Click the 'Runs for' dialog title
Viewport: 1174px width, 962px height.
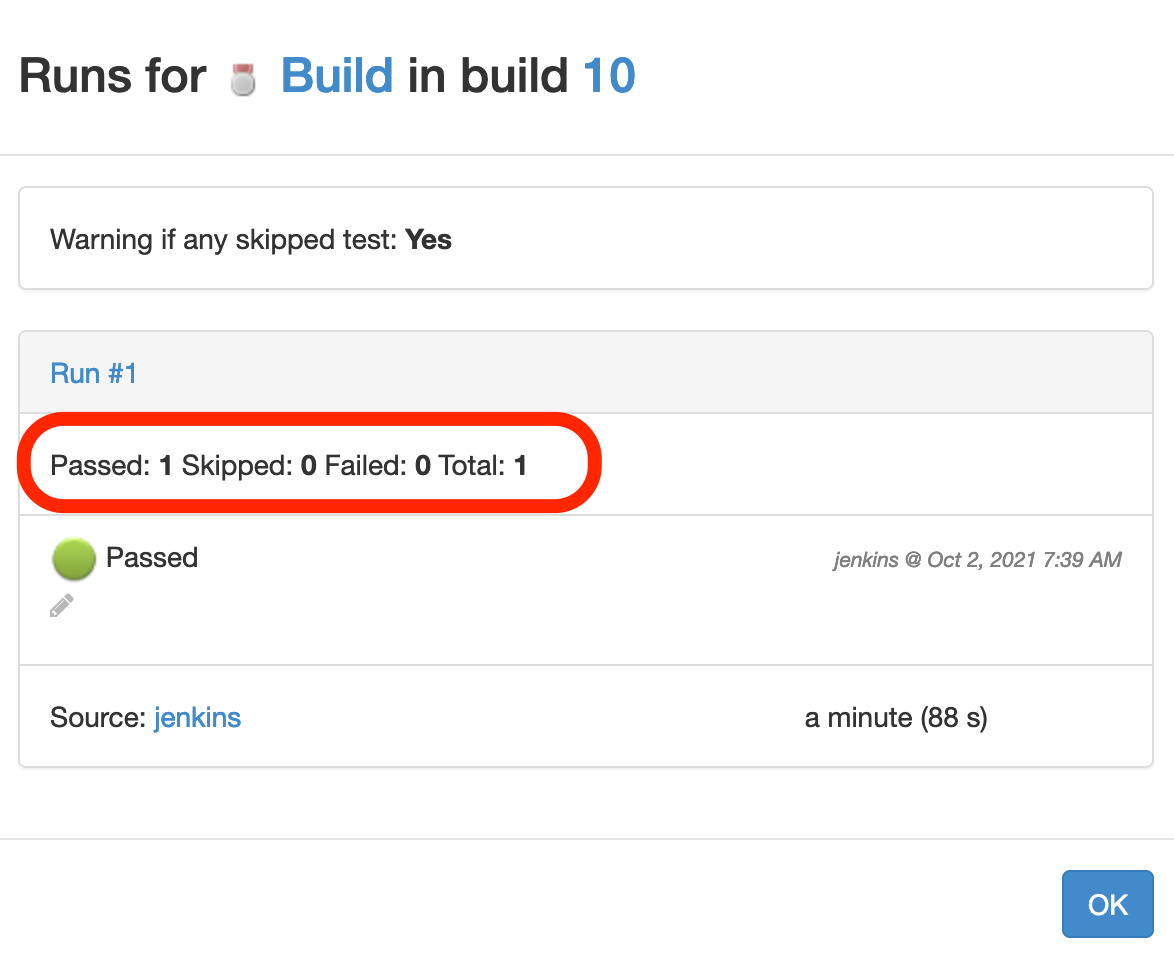click(112, 76)
